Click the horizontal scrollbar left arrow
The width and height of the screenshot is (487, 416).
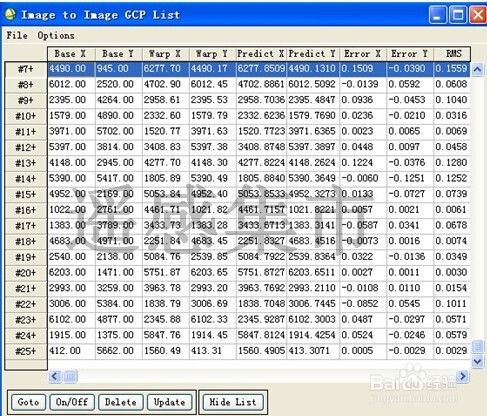[55, 376]
